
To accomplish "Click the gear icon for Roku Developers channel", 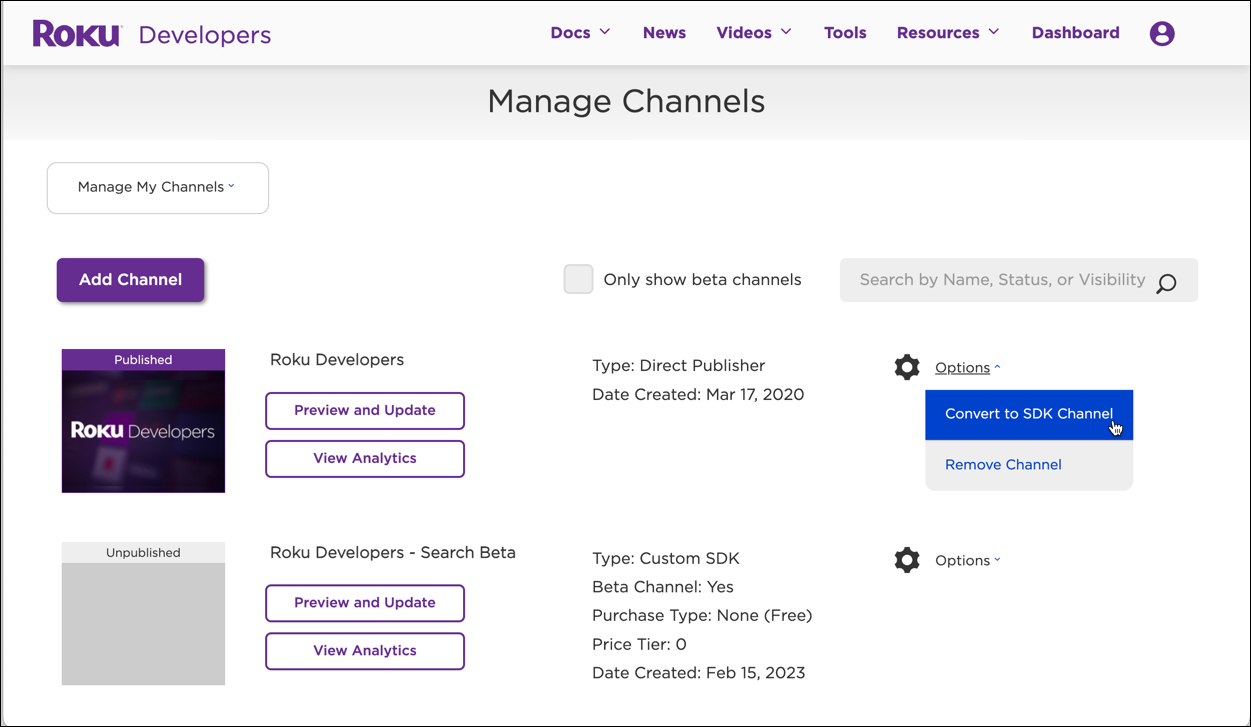I will tap(906, 367).
